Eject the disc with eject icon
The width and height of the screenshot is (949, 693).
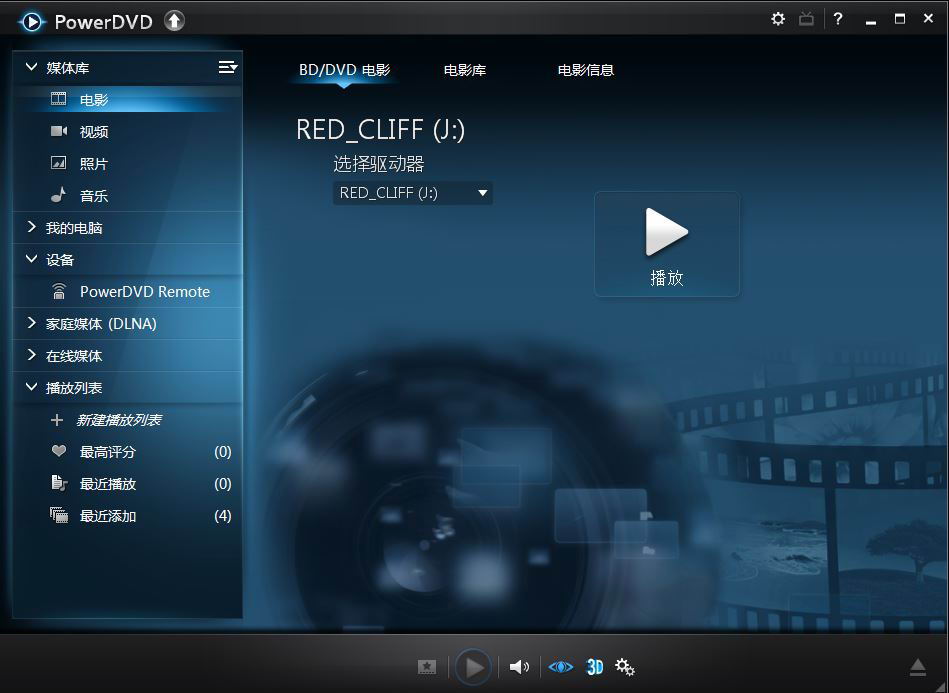click(x=918, y=667)
